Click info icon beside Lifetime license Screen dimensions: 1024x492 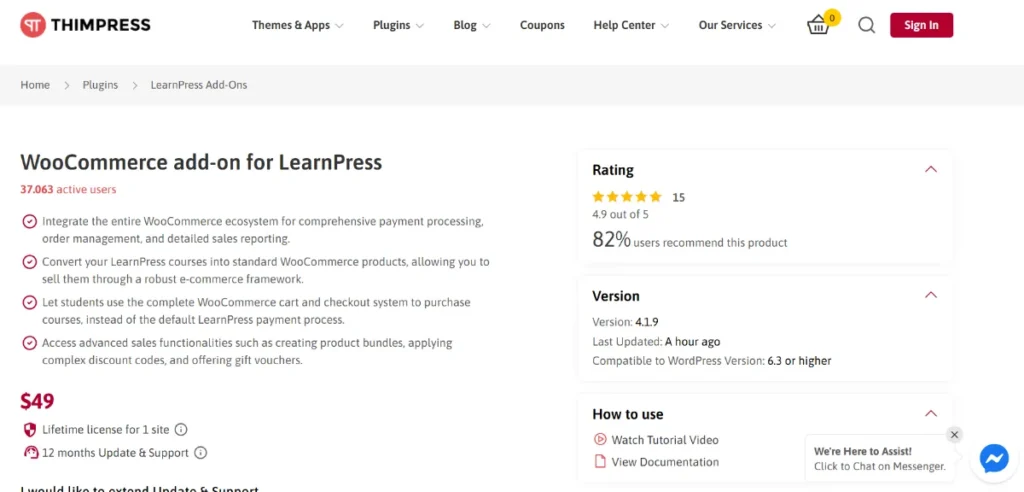click(181, 430)
